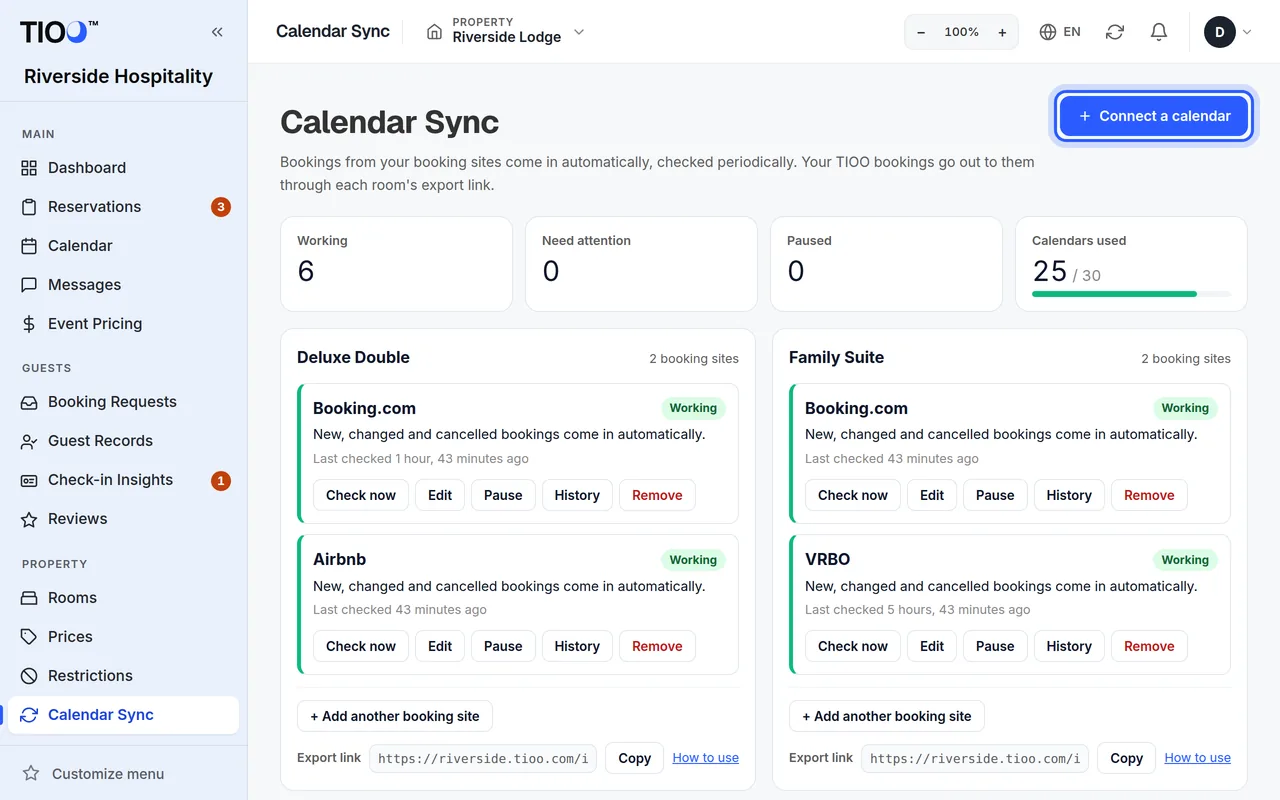Click Family Suite export link field

pos(975,758)
